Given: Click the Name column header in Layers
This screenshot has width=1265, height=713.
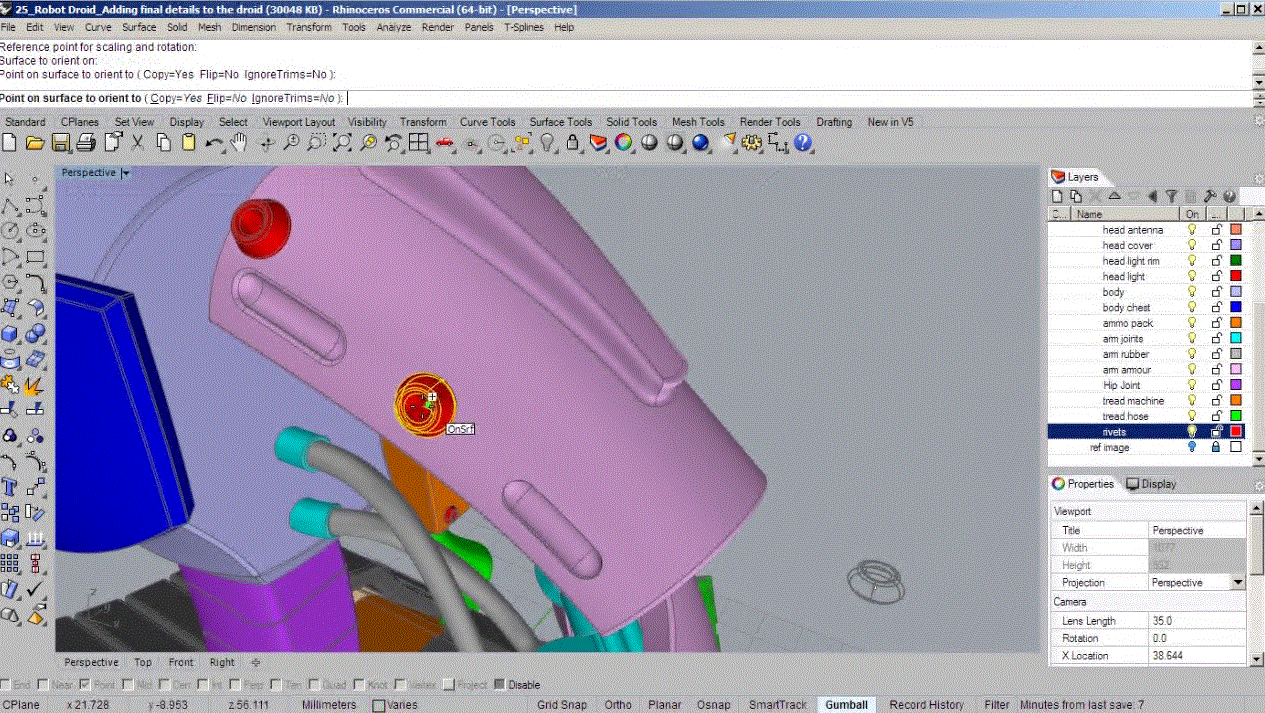Looking at the screenshot, I should click(x=1125, y=214).
